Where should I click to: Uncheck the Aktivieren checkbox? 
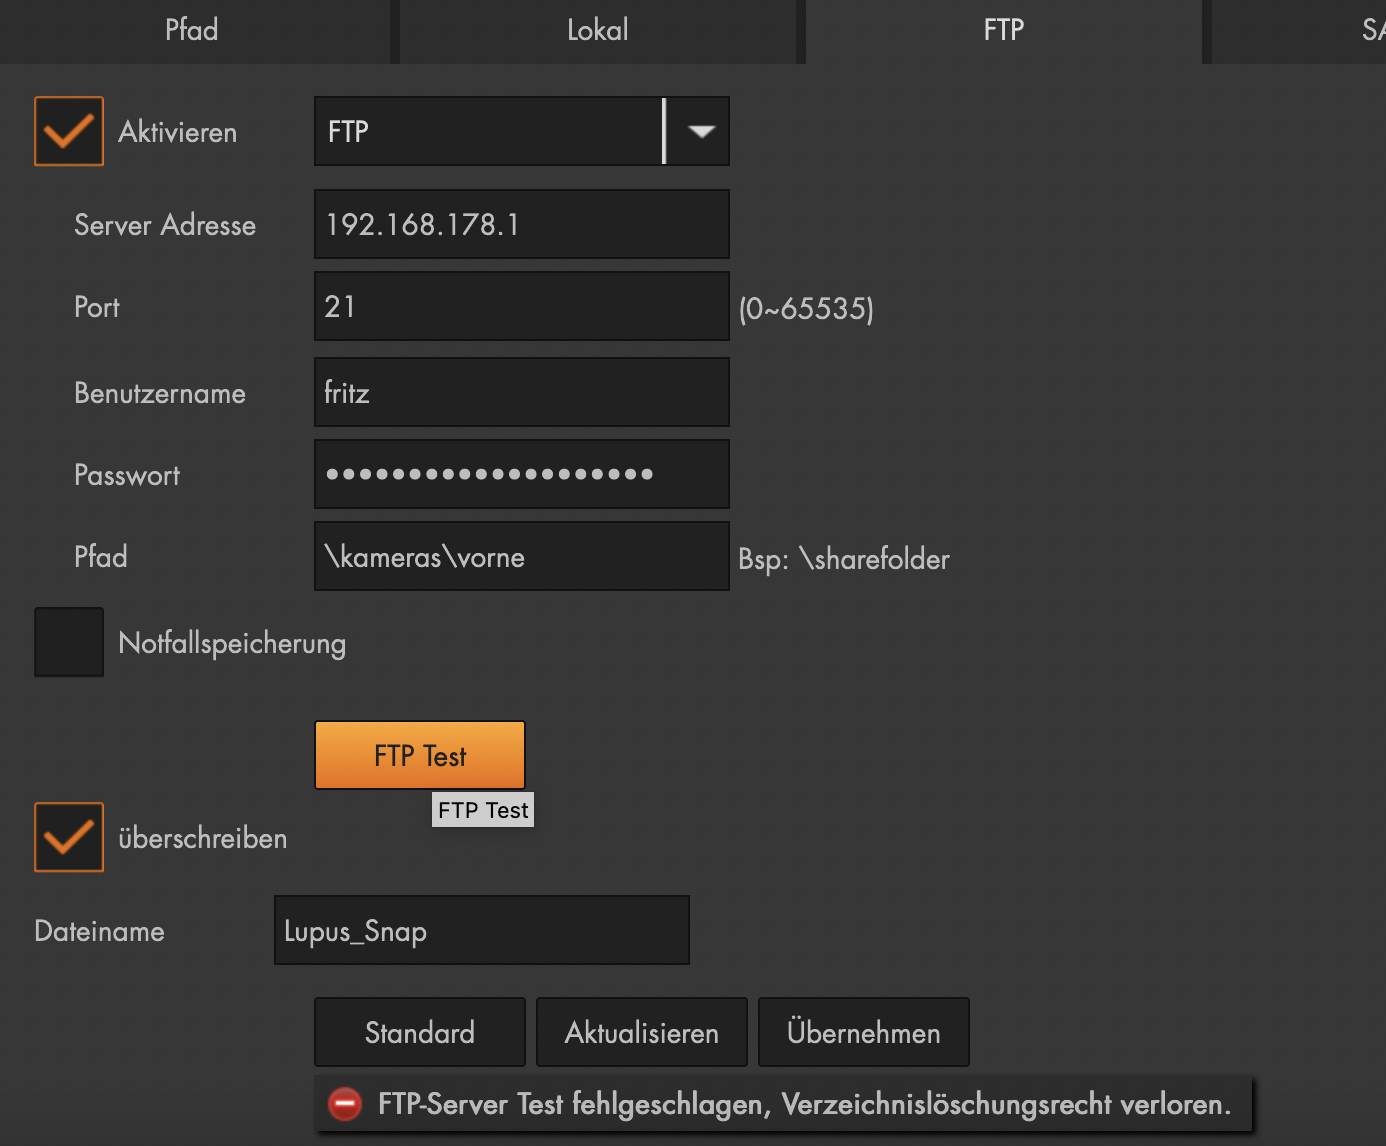pos(69,131)
